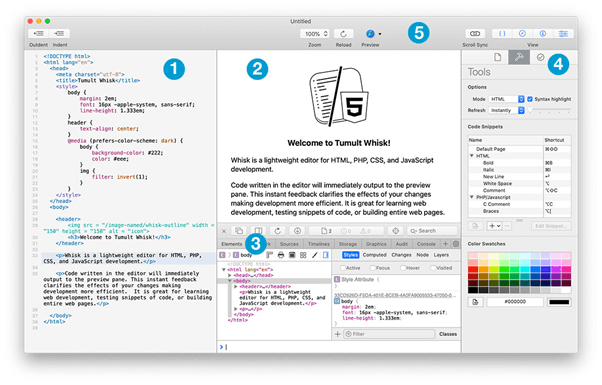Click the Safari Preview browser icon

370,34
